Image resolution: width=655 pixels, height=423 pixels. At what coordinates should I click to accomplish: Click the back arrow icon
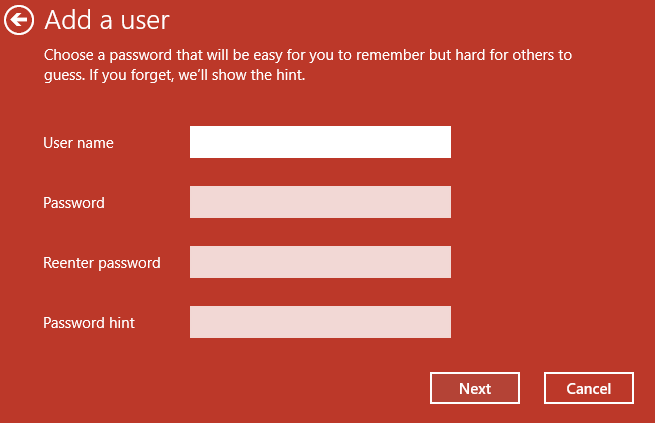point(19,20)
